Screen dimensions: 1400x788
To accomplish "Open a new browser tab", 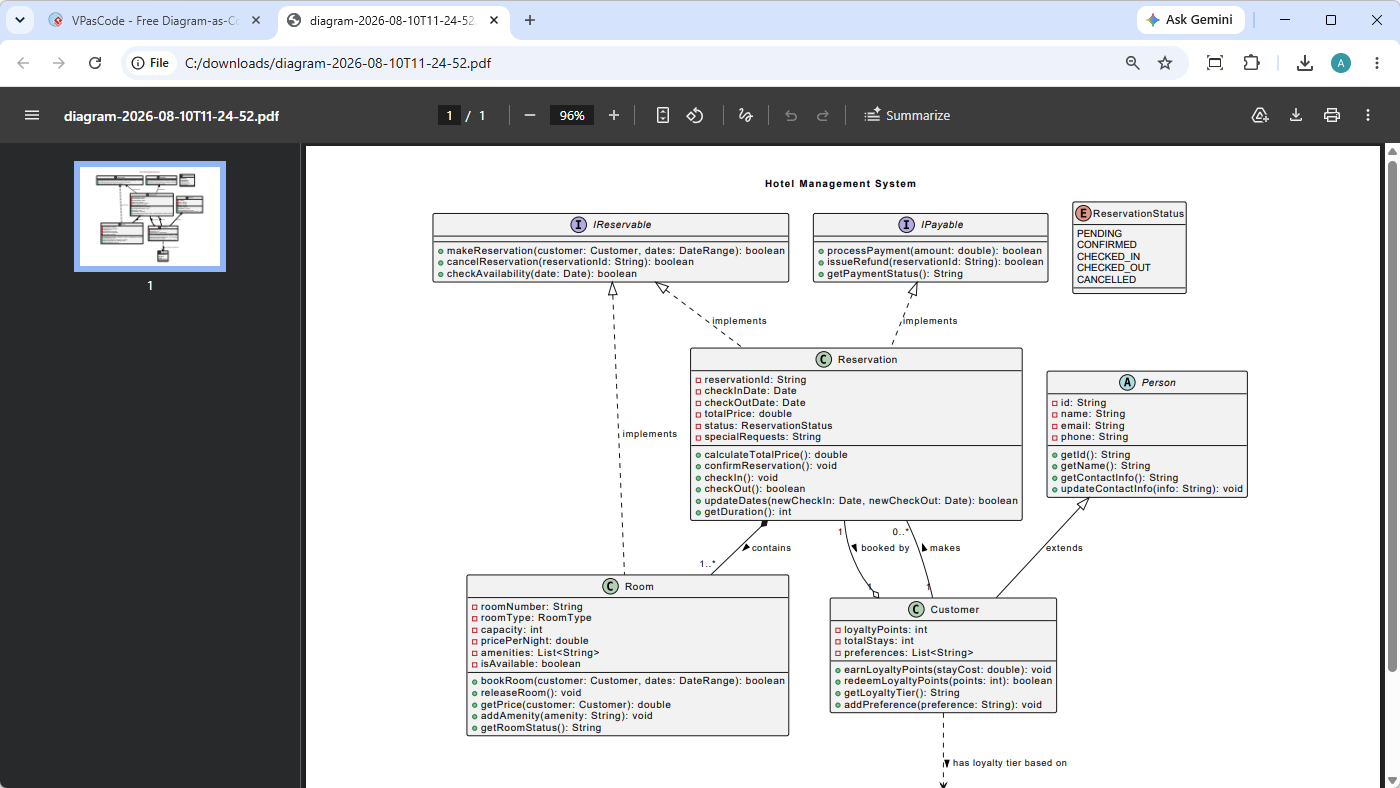I will coord(530,20).
